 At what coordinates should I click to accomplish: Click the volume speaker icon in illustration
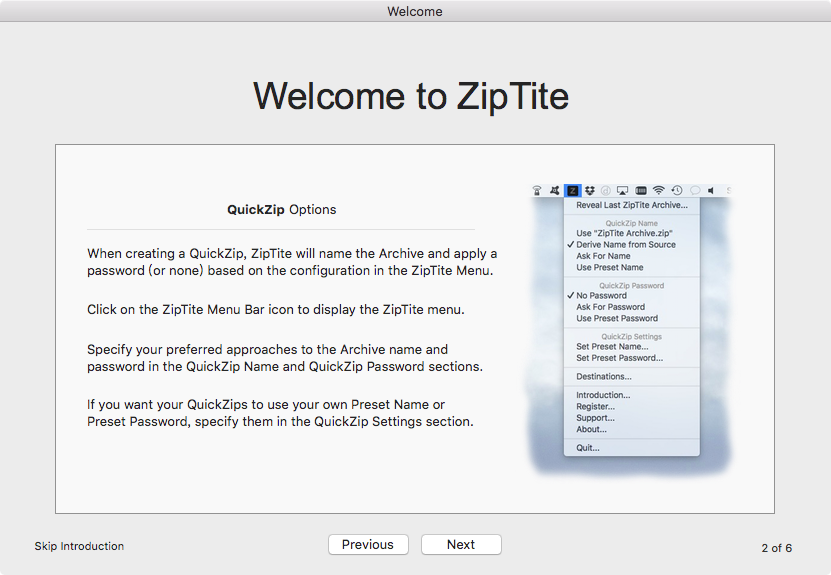[711, 190]
